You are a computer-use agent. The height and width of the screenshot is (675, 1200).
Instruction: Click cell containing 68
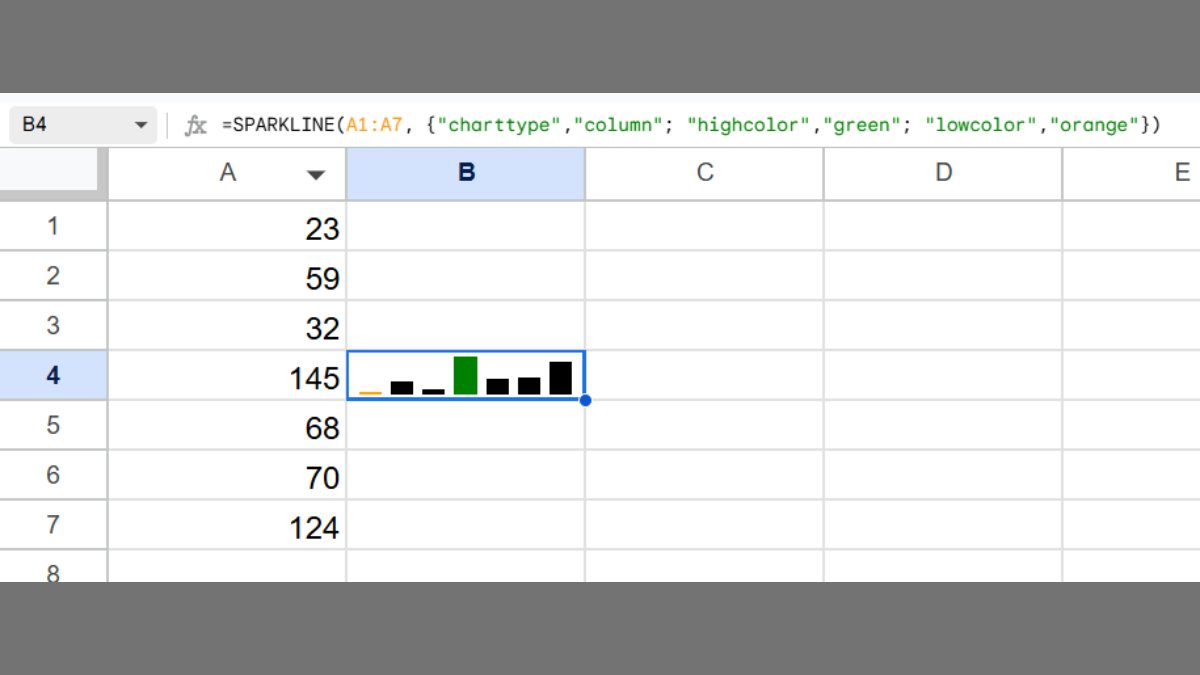click(227, 426)
